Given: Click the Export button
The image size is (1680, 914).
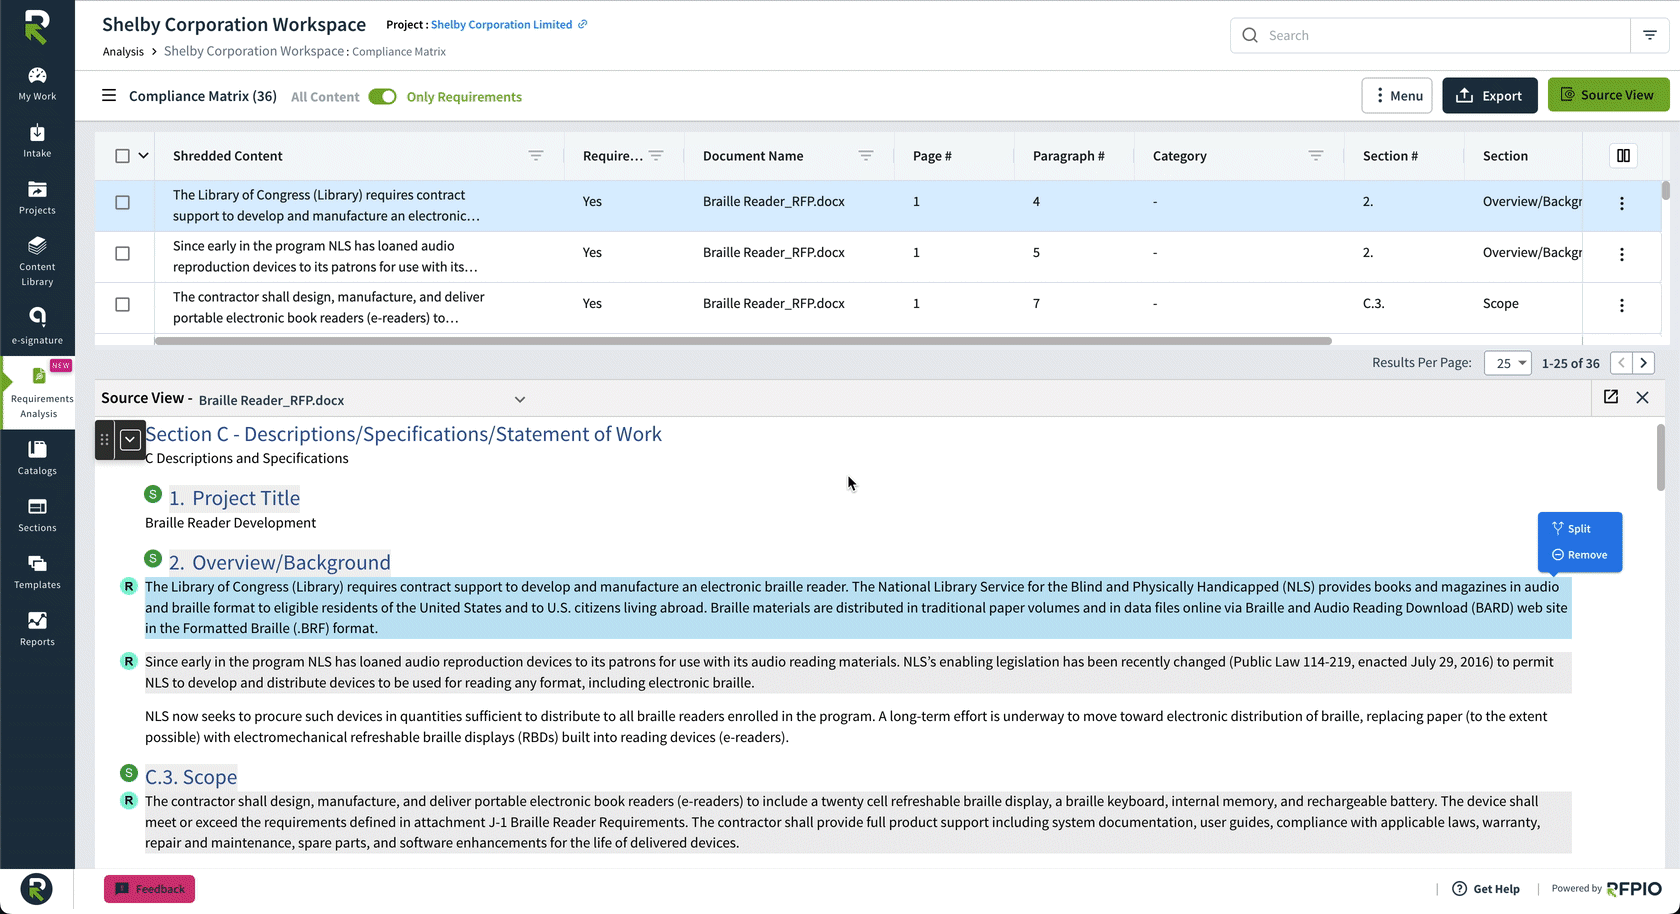Looking at the screenshot, I should [x=1489, y=95].
